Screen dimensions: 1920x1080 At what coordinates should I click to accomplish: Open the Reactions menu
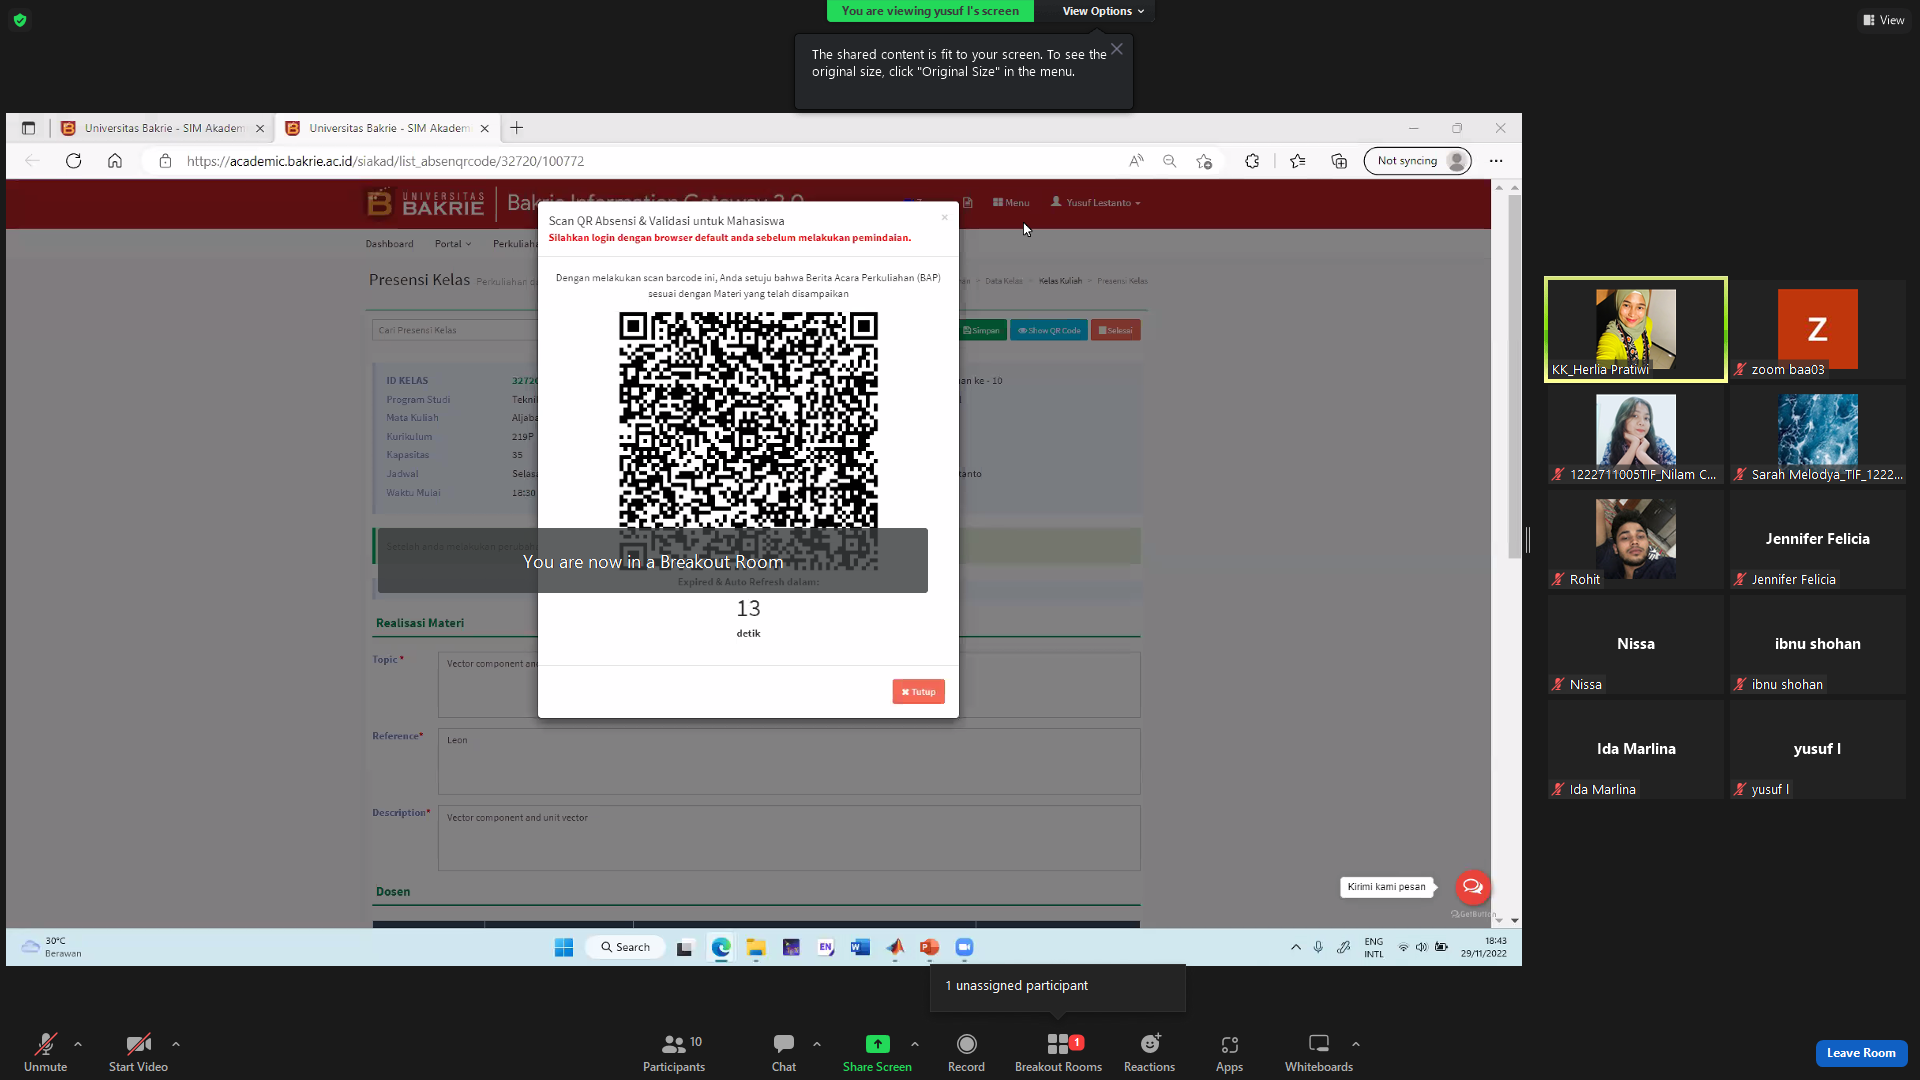pos(1149,1052)
